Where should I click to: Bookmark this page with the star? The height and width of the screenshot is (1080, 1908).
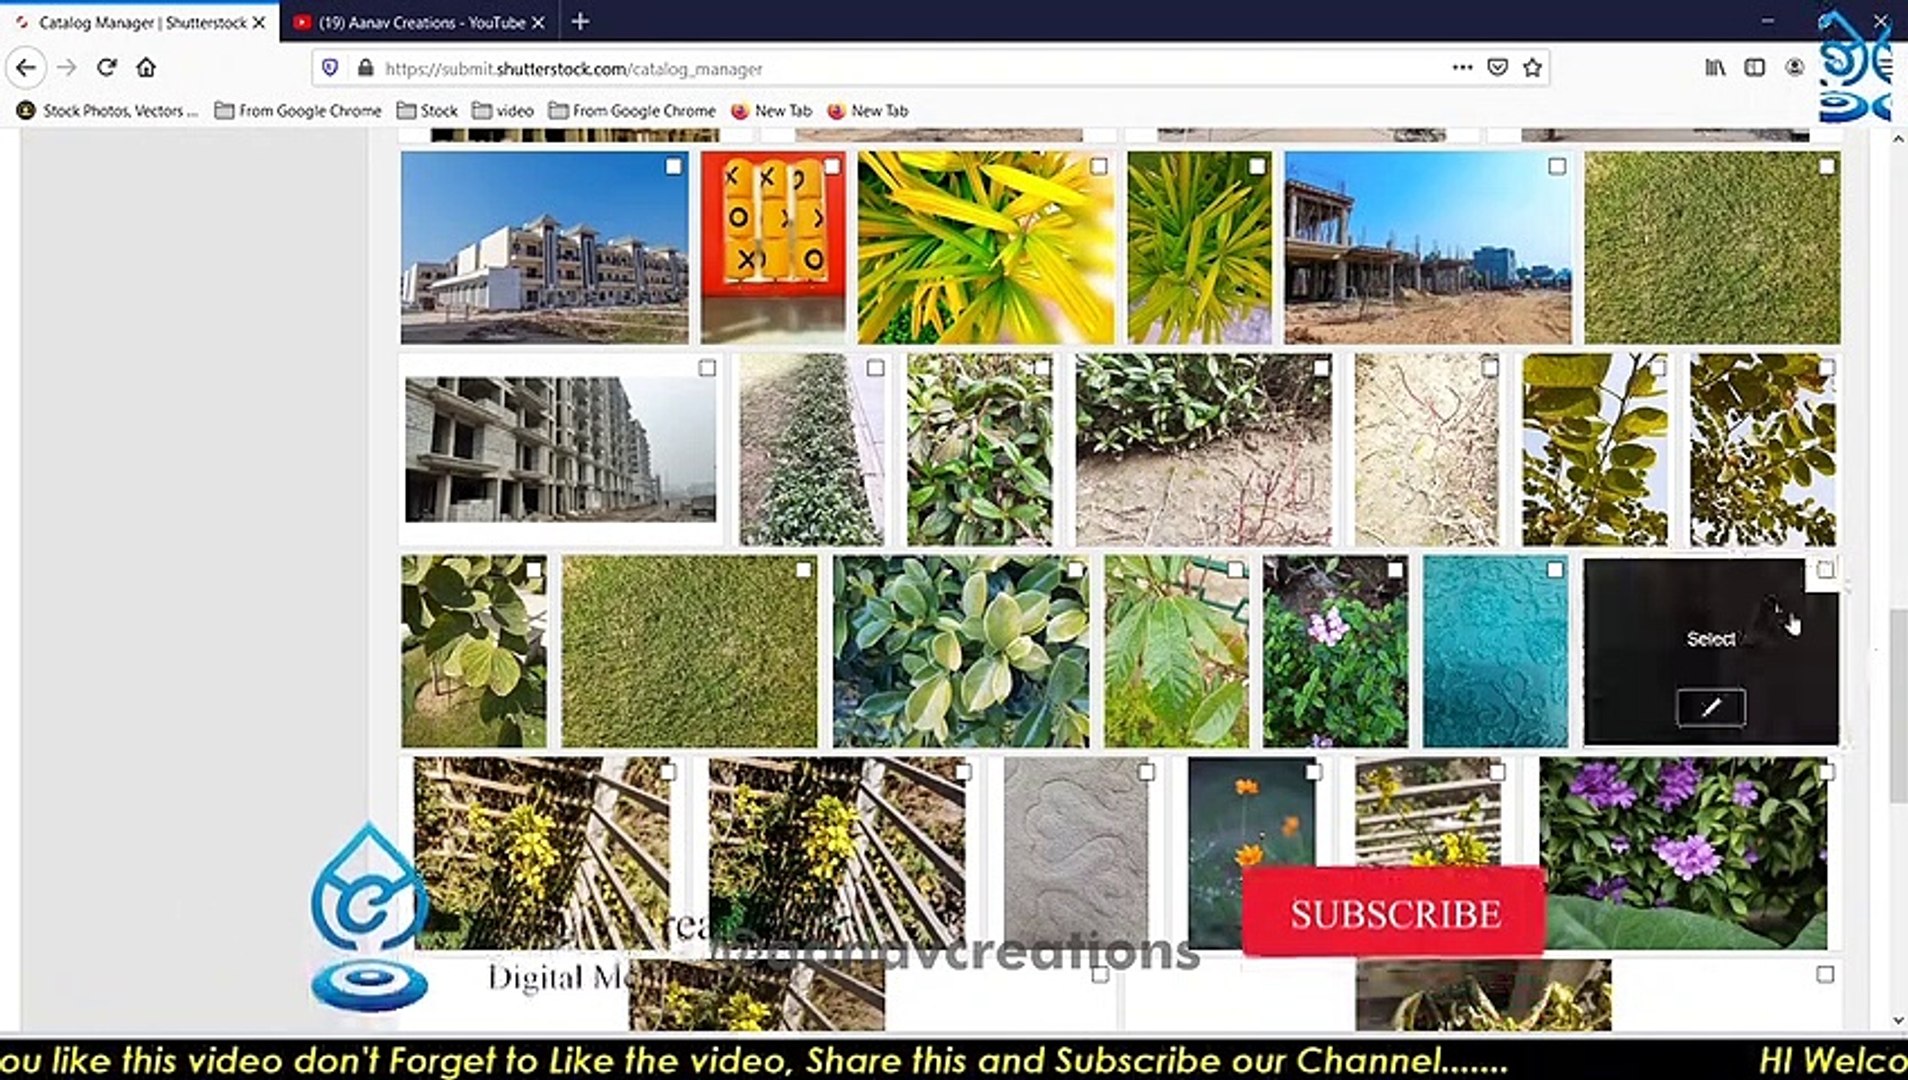pos(1532,68)
